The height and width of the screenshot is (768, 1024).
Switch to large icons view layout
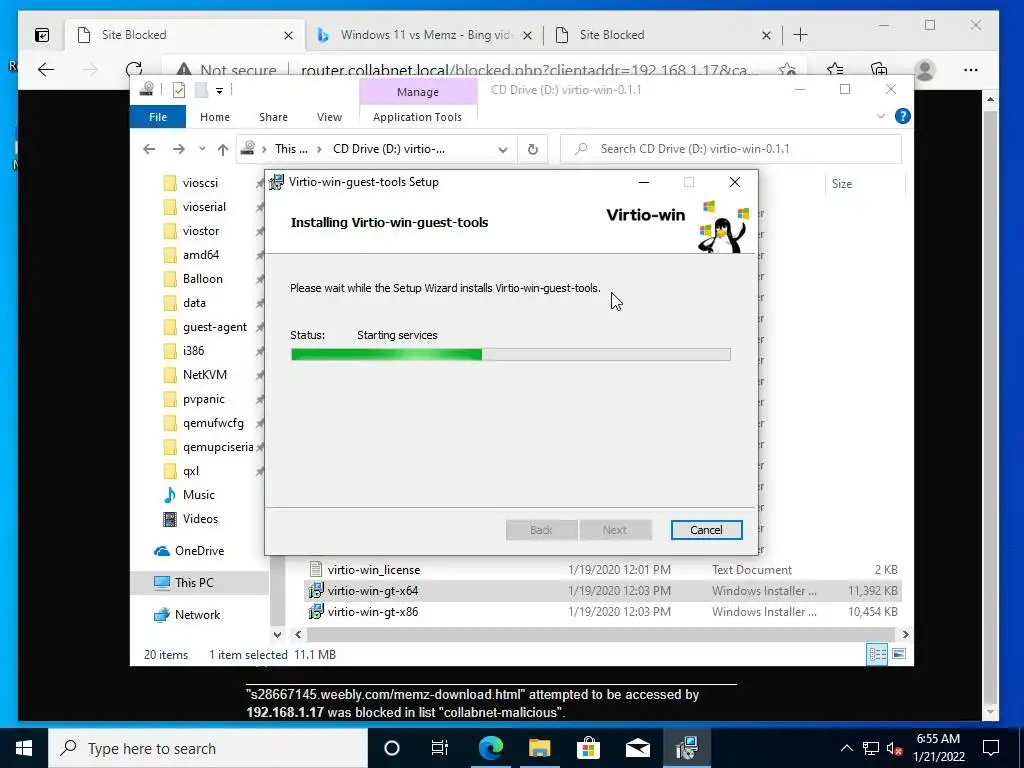pyautogui.click(x=899, y=654)
